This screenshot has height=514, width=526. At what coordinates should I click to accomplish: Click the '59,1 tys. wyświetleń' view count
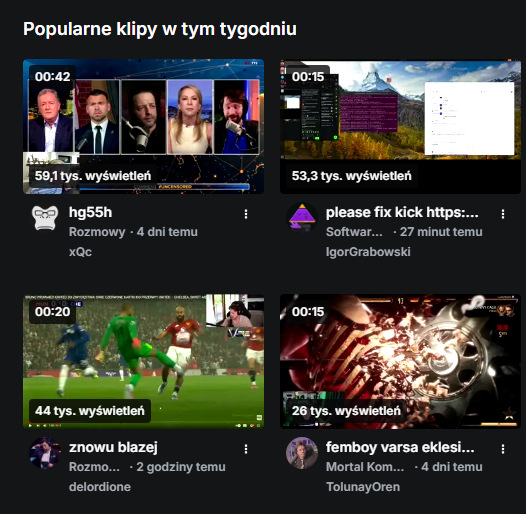point(93,176)
